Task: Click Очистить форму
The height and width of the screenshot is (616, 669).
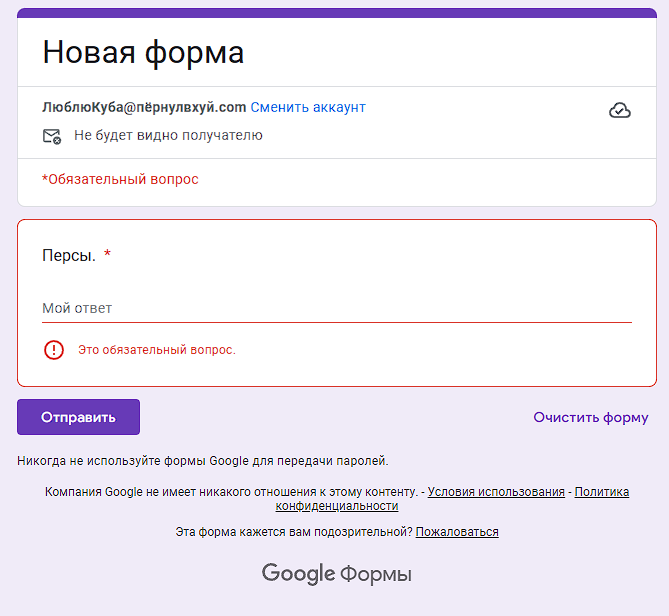Action: pos(590,417)
